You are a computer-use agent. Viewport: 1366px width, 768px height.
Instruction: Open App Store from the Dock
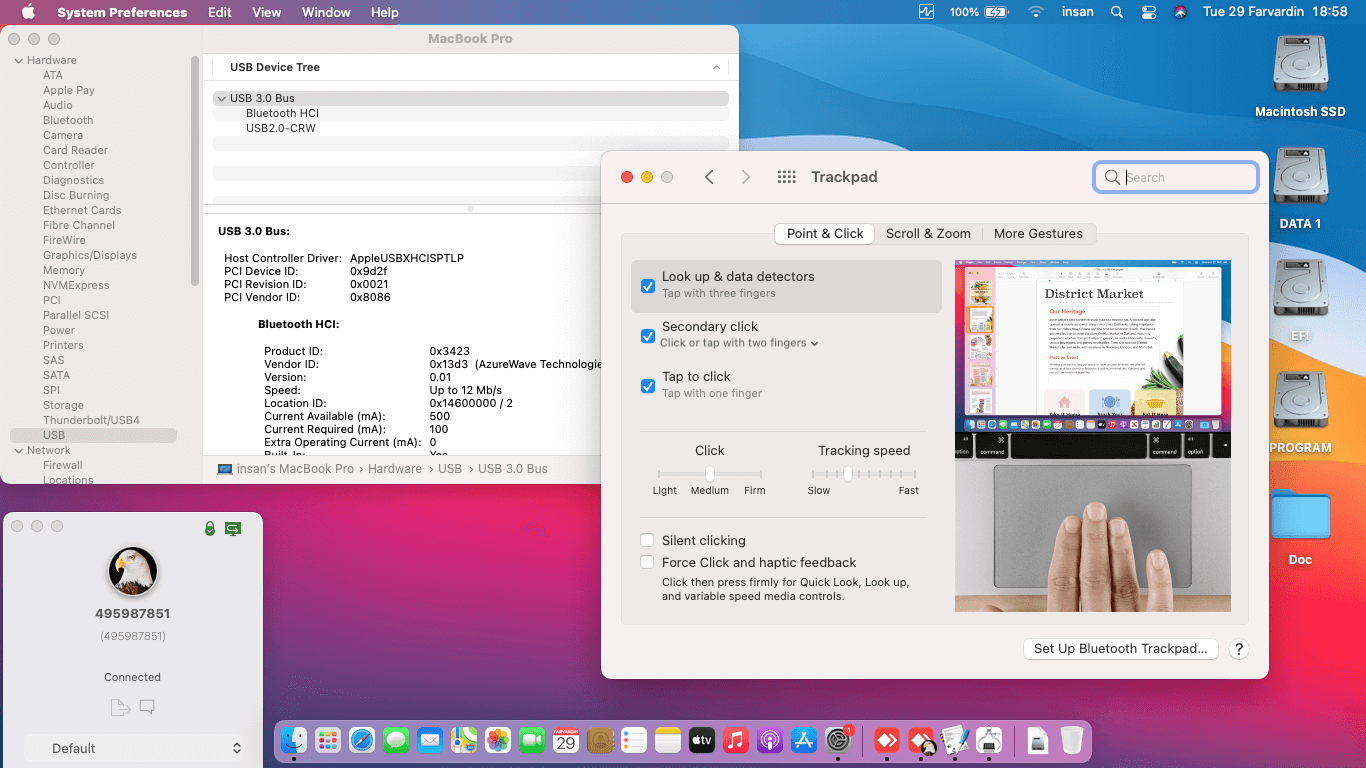[804, 740]
